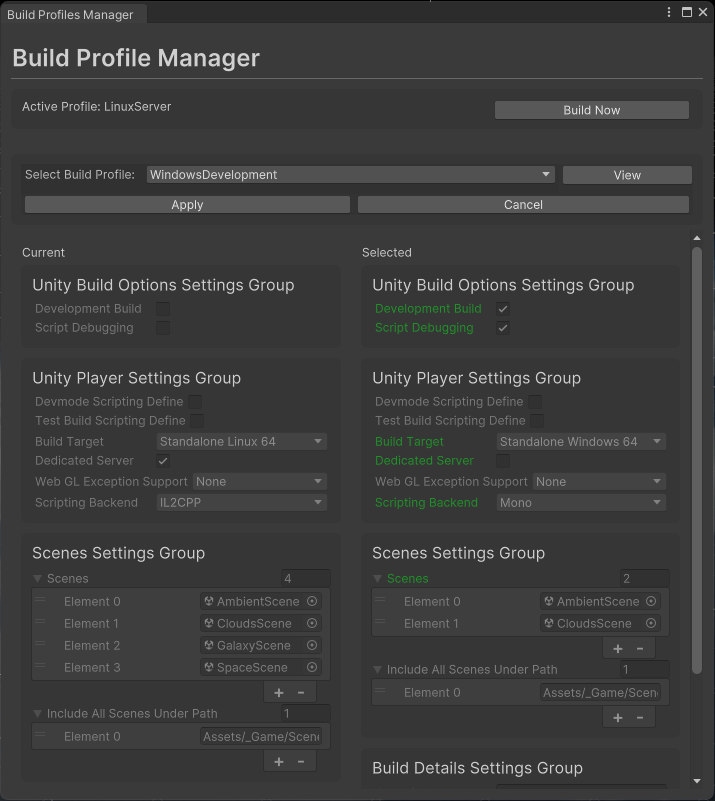Select the Build Profiles Manager tab

pyautogui.click(x=70, y=15)
